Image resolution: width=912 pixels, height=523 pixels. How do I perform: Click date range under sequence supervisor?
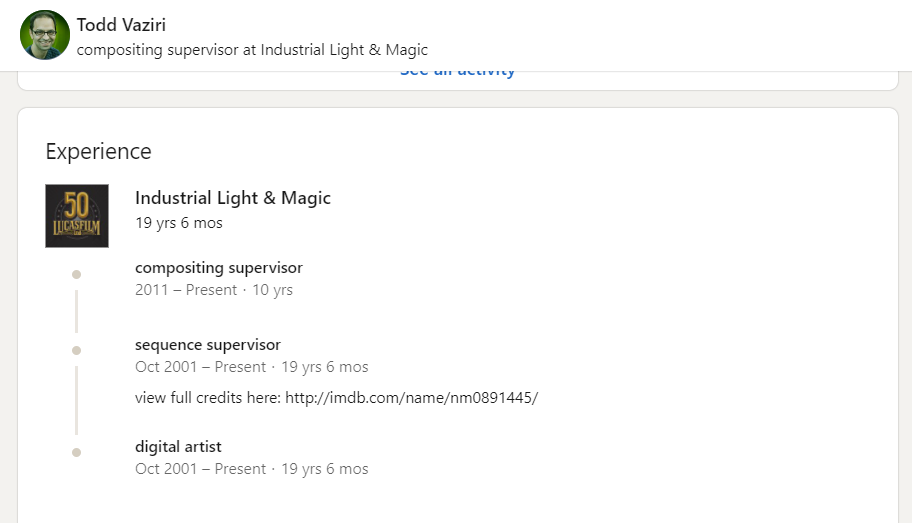click(200, 367)
